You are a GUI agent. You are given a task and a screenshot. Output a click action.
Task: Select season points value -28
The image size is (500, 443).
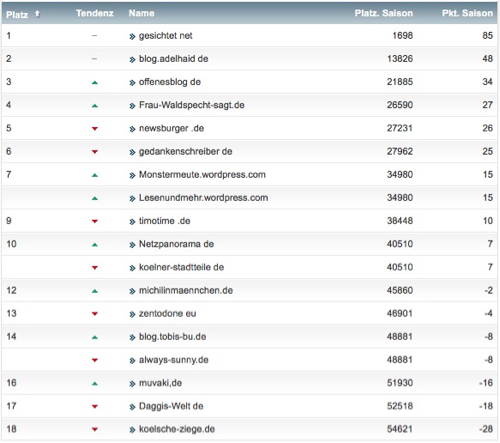(x=486, y=429)
